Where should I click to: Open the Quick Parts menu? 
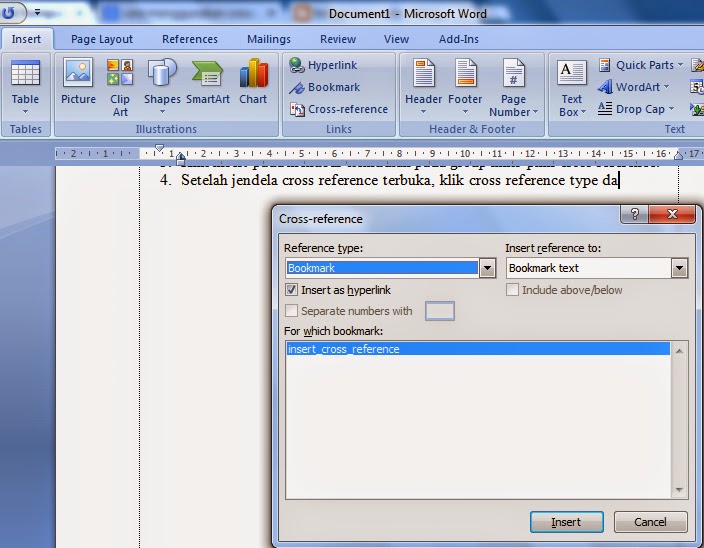641,65
